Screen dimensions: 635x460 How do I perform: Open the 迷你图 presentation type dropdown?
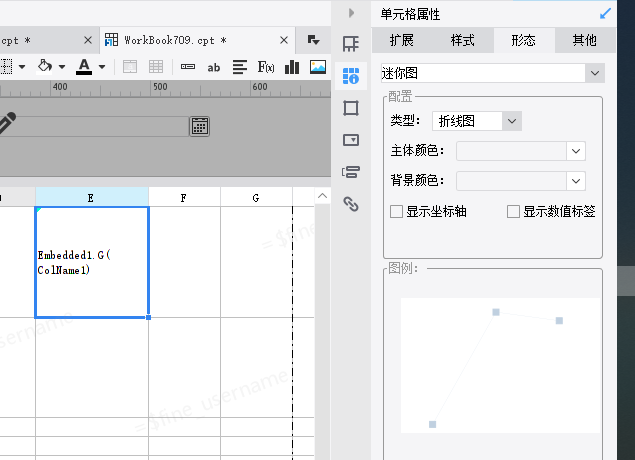(493, 73)
